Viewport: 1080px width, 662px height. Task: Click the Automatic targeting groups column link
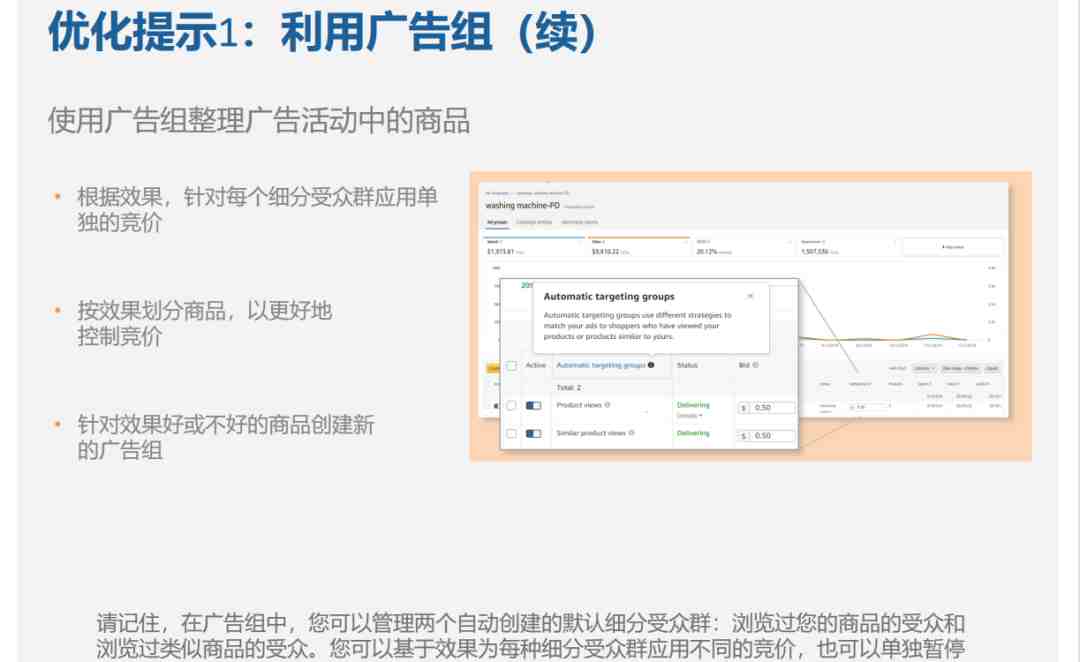click(x=601, y=365)
